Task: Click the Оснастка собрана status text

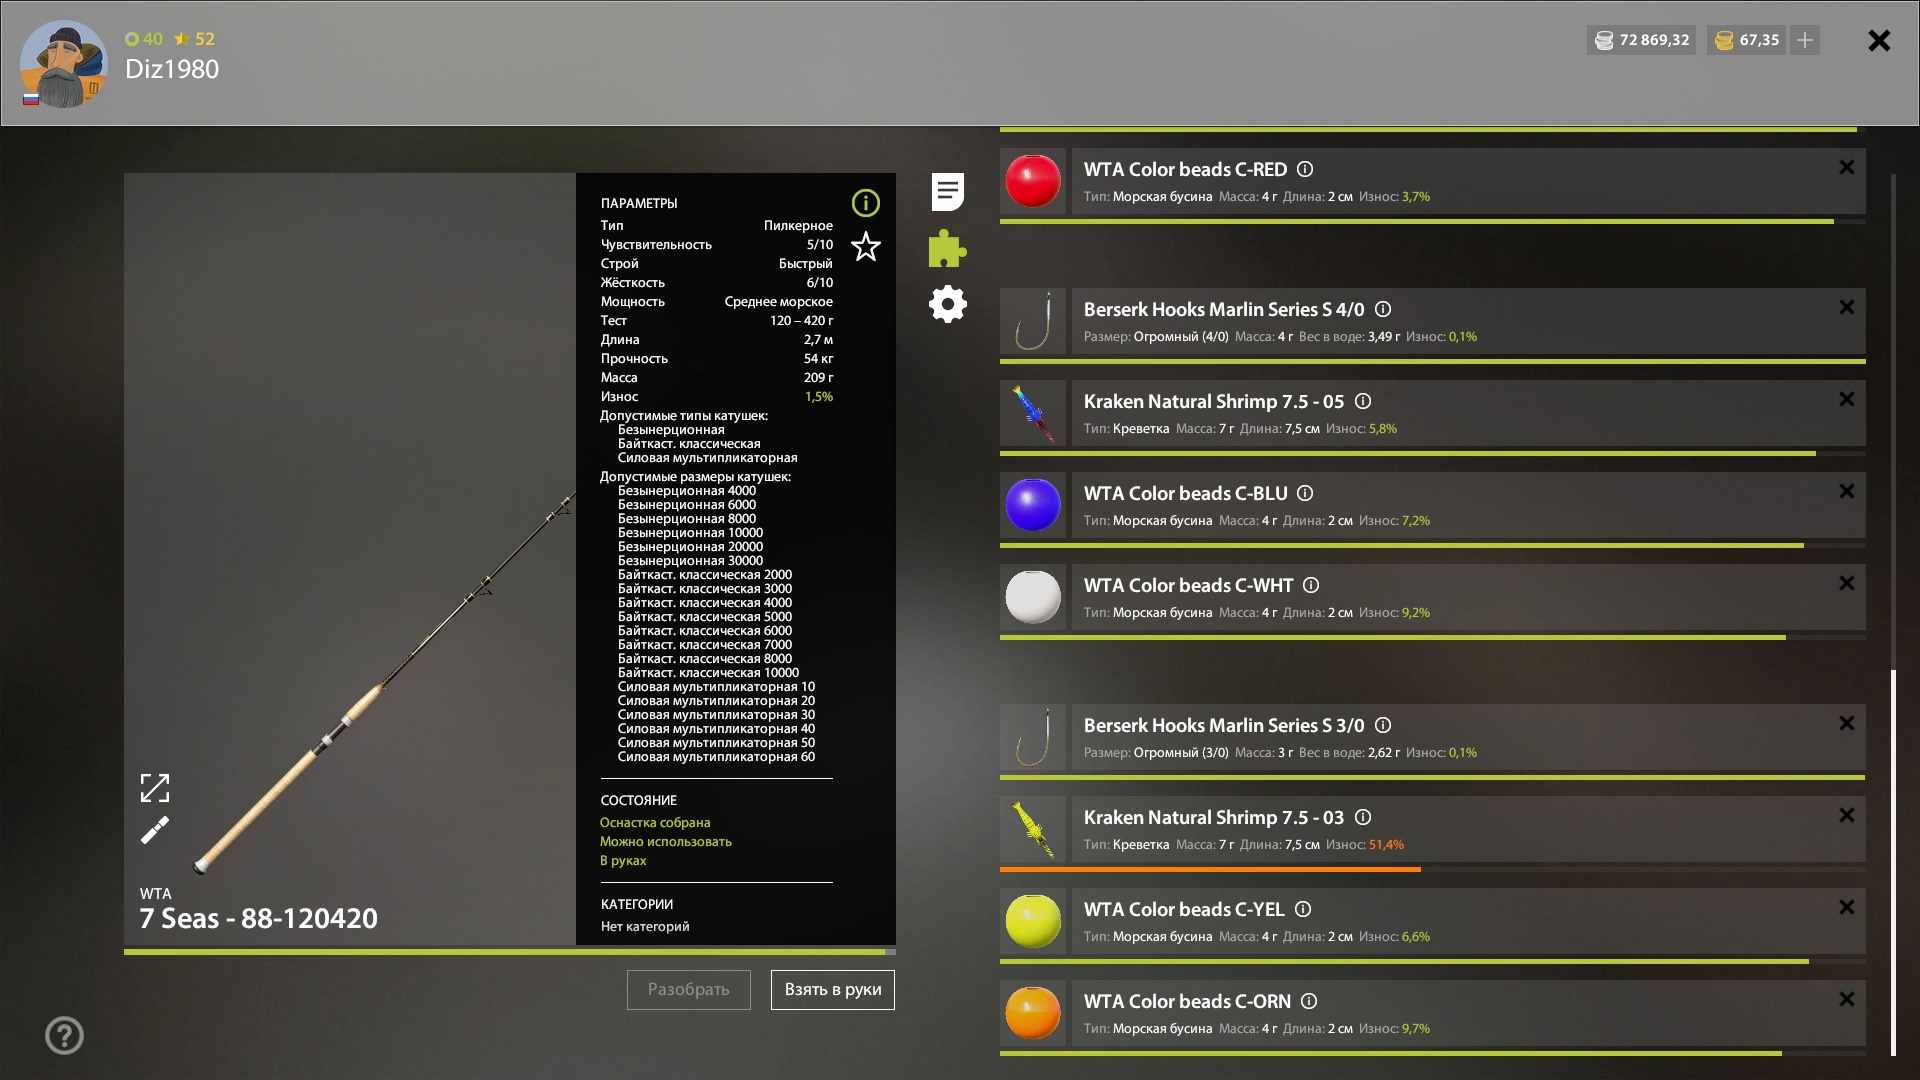Action: (655, 823)
